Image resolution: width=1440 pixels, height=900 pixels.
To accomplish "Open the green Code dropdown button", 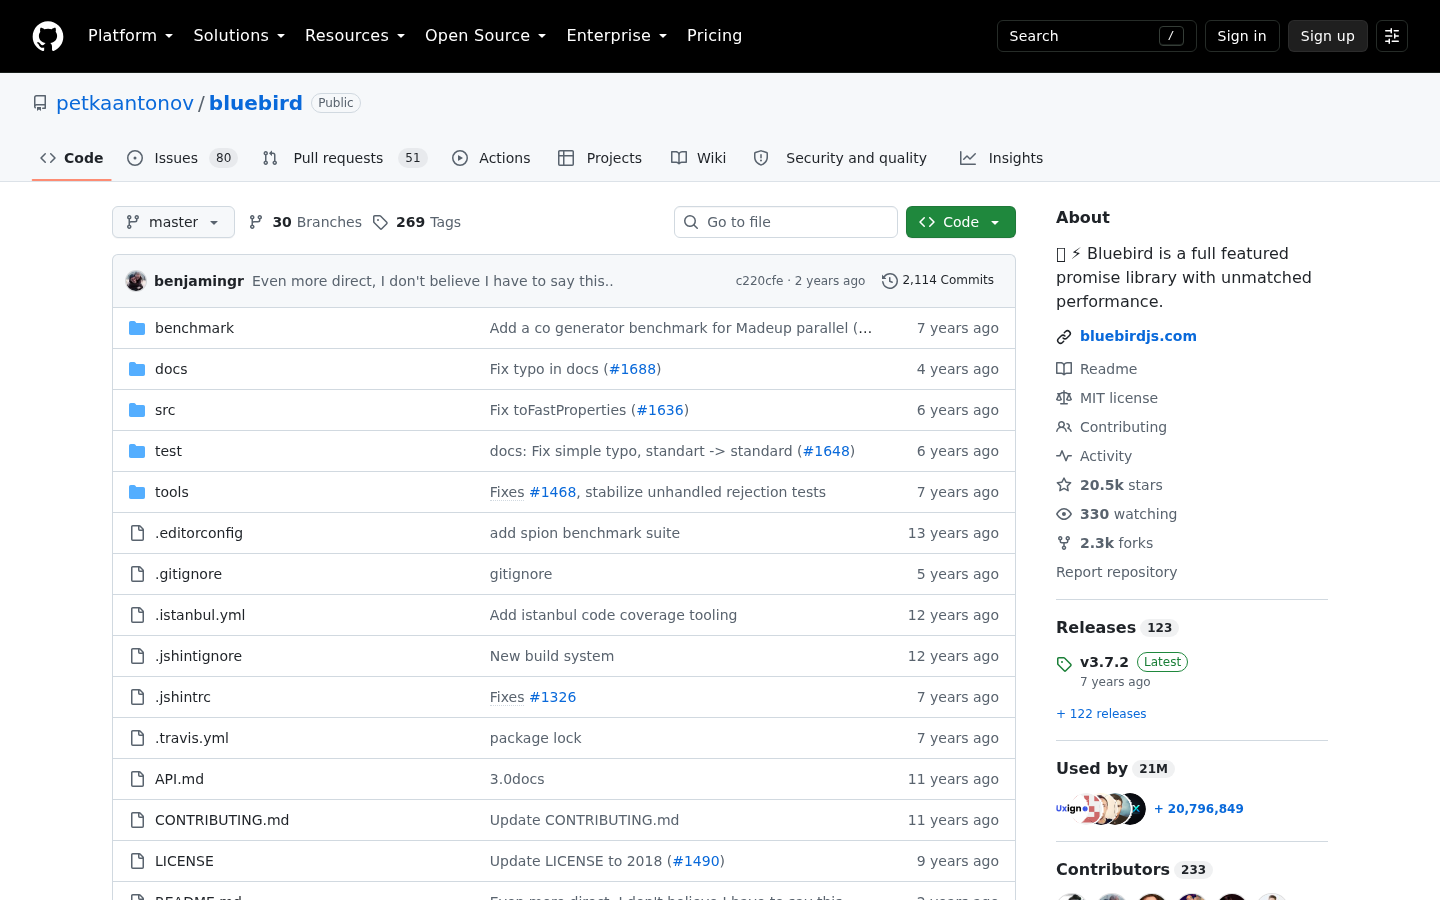I will [961, 222].
